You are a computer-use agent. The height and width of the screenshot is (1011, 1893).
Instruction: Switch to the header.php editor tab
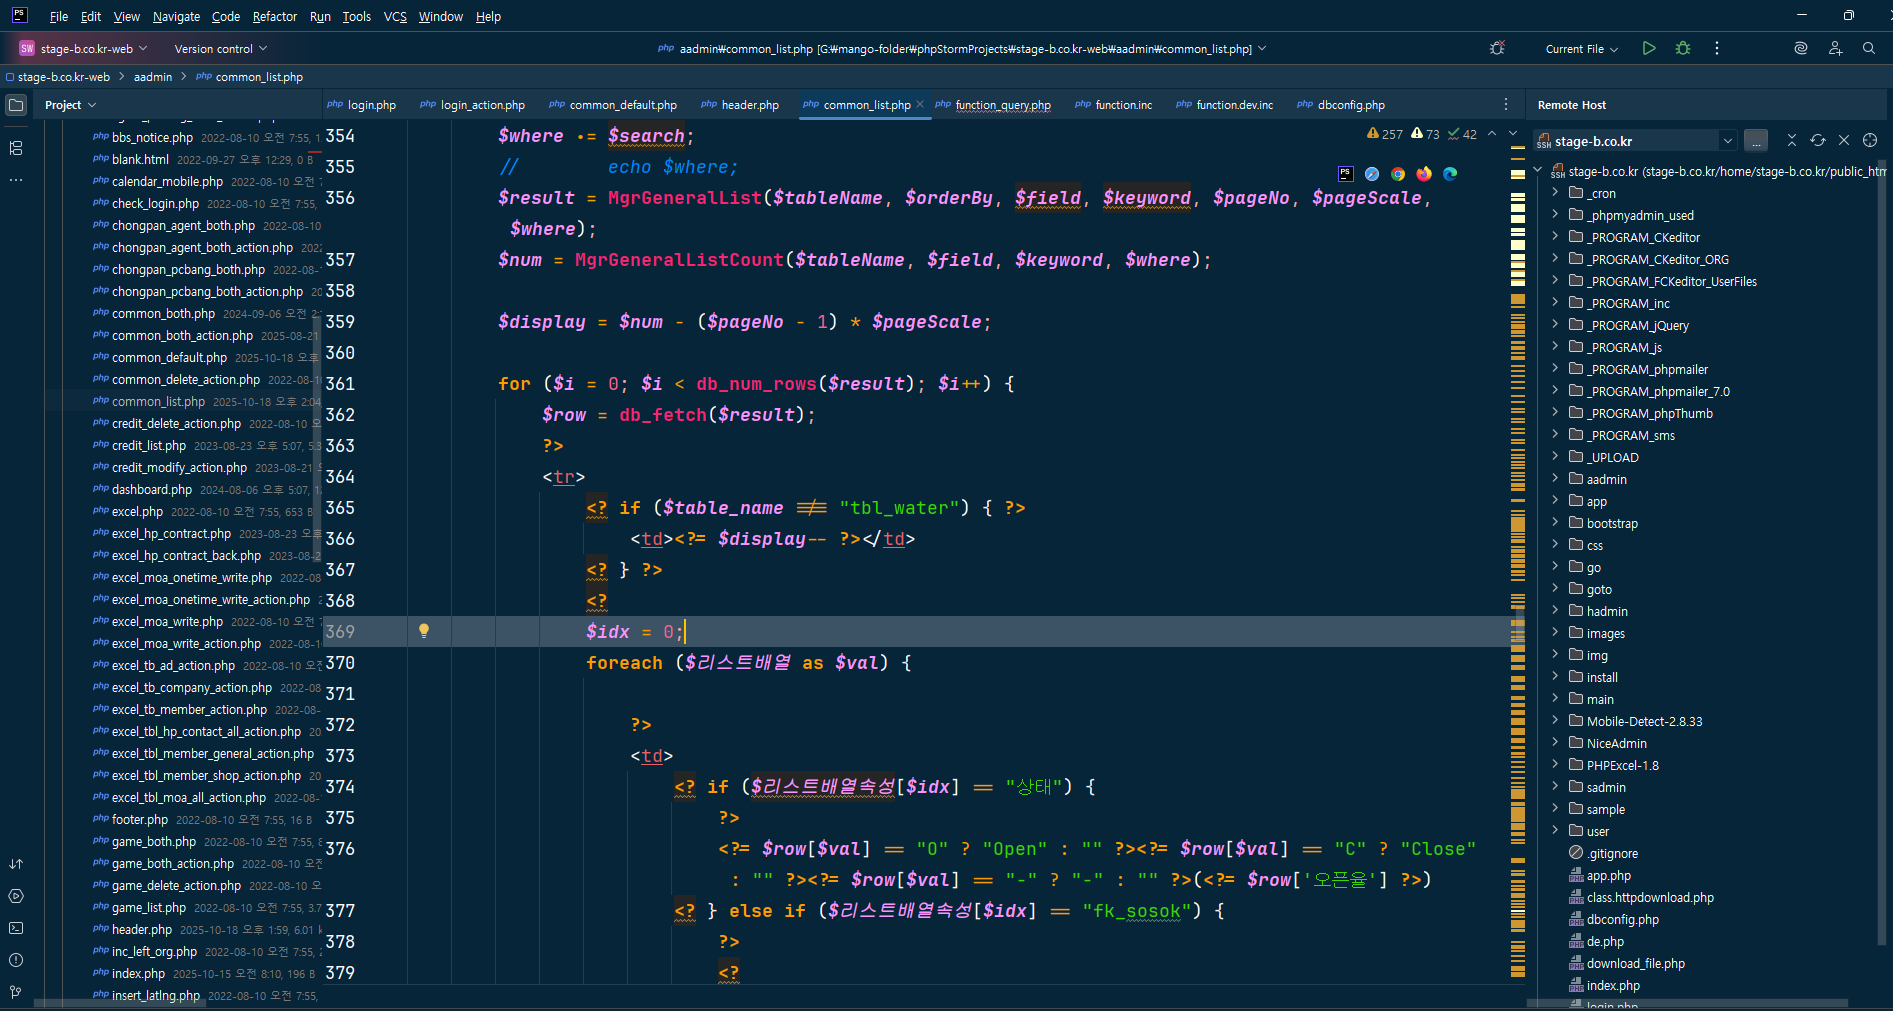pos(740,104)
